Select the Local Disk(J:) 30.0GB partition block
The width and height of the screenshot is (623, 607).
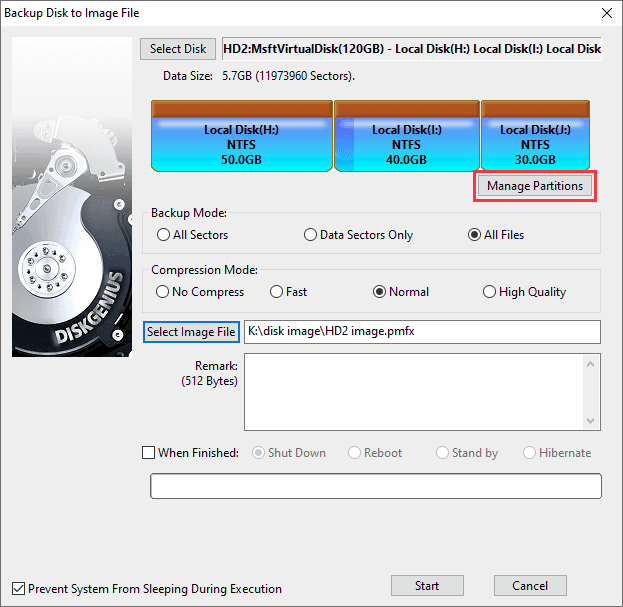point(535,135)
